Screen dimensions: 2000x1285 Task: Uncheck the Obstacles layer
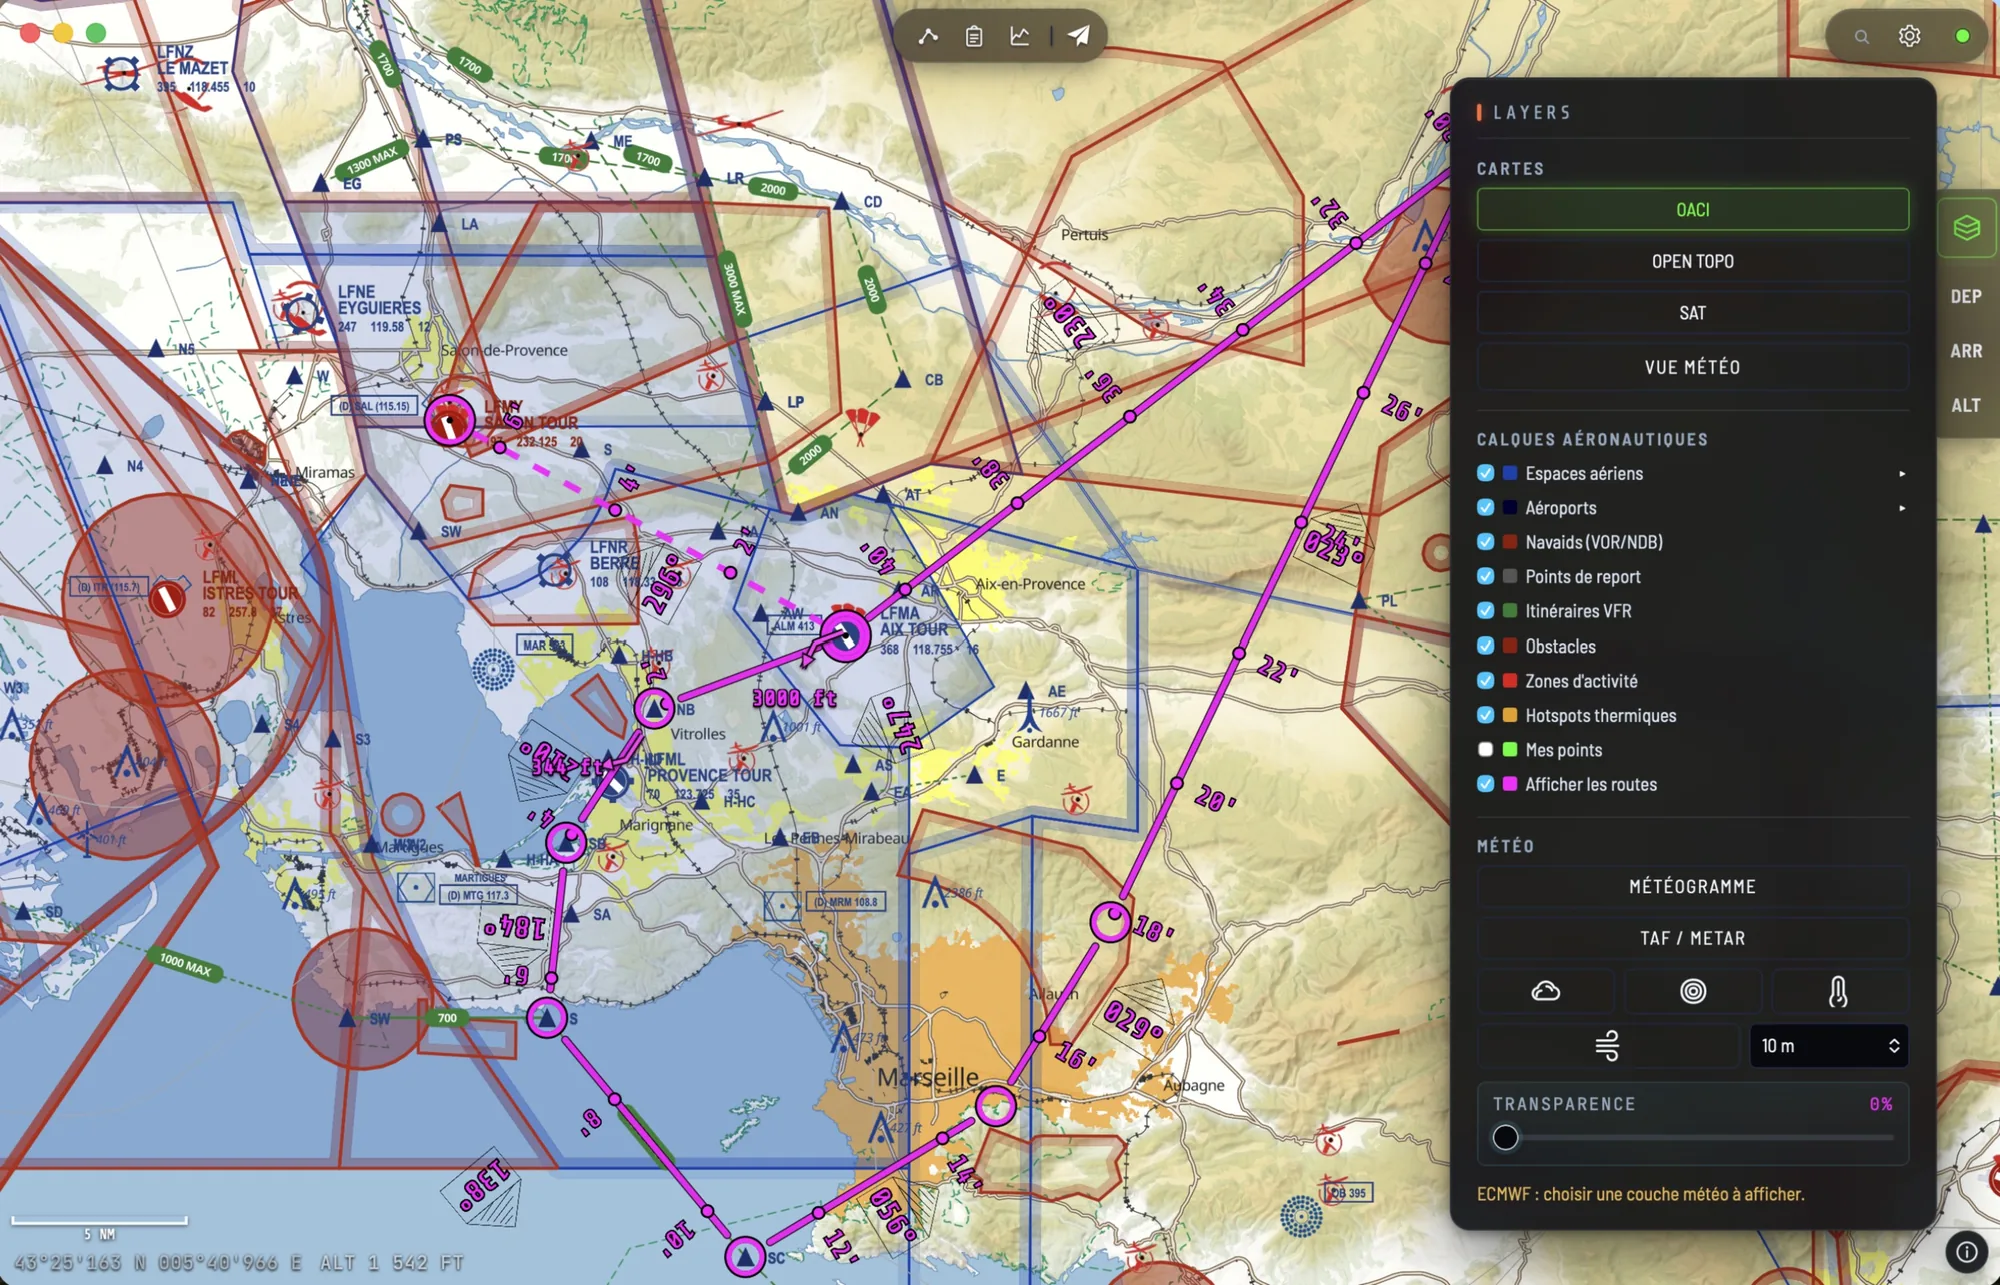[x=1485, y=646]
